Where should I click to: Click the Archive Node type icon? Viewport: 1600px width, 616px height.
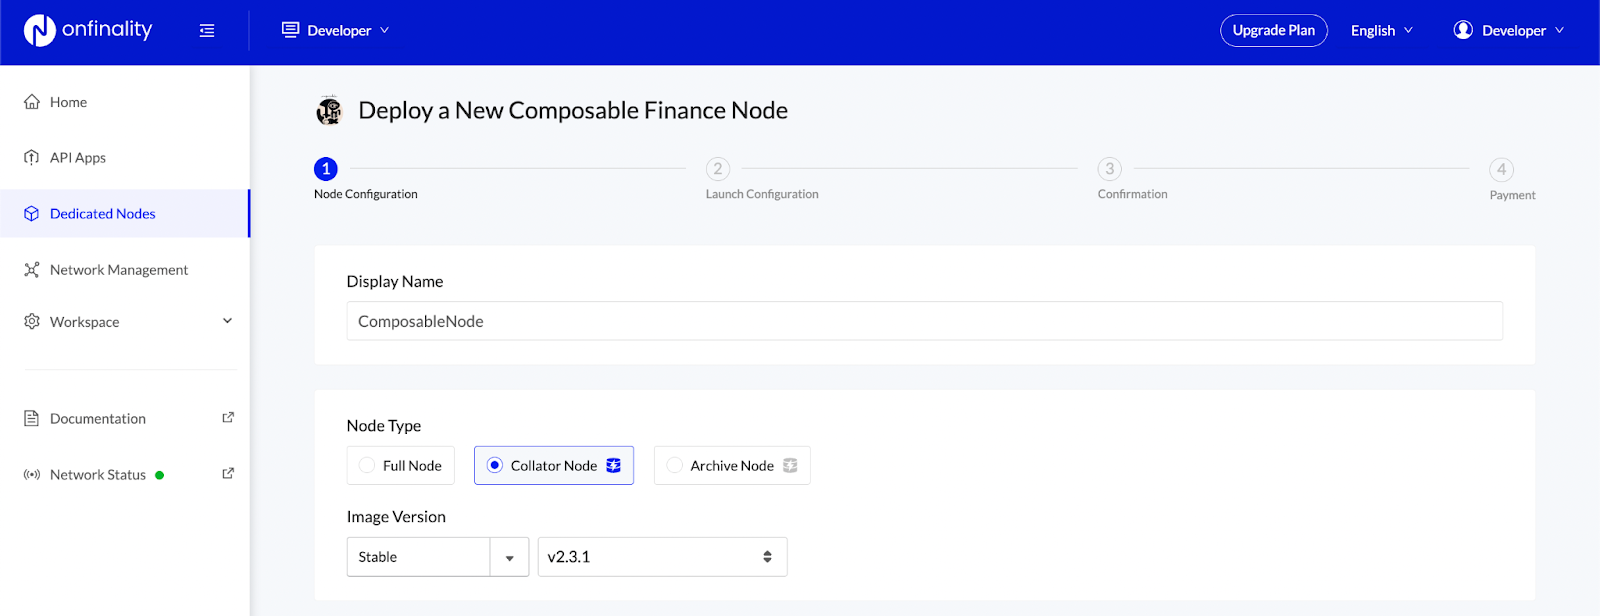coord(790,466)
